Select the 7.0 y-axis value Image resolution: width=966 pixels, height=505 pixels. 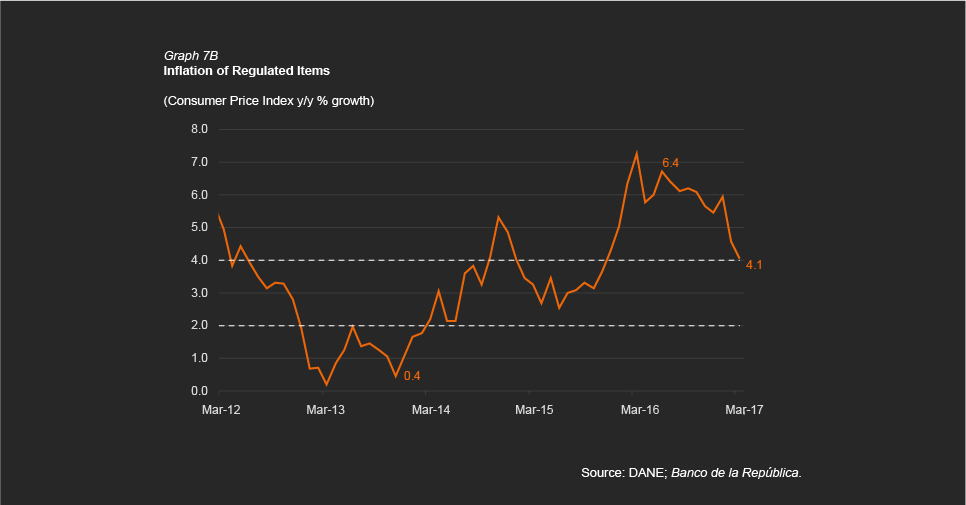coord(198,162)
